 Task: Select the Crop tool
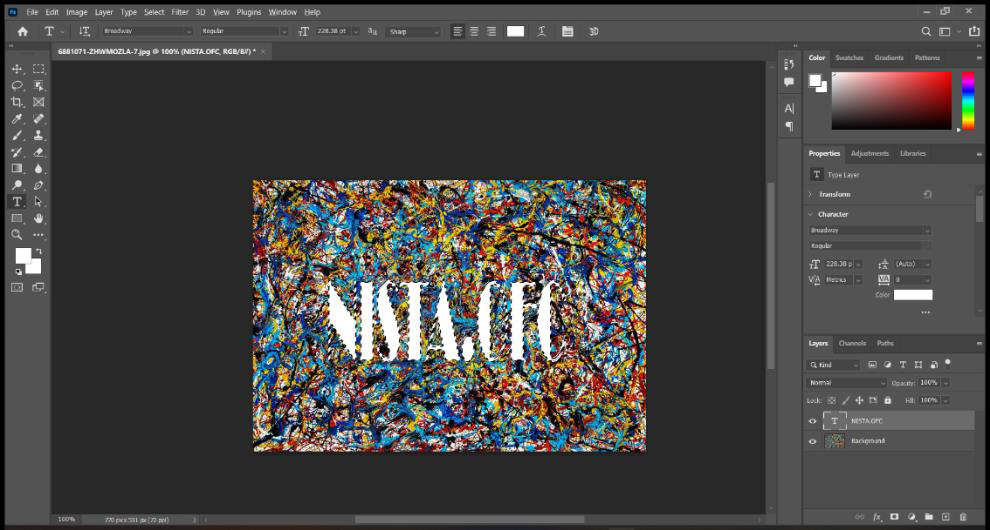17,102
